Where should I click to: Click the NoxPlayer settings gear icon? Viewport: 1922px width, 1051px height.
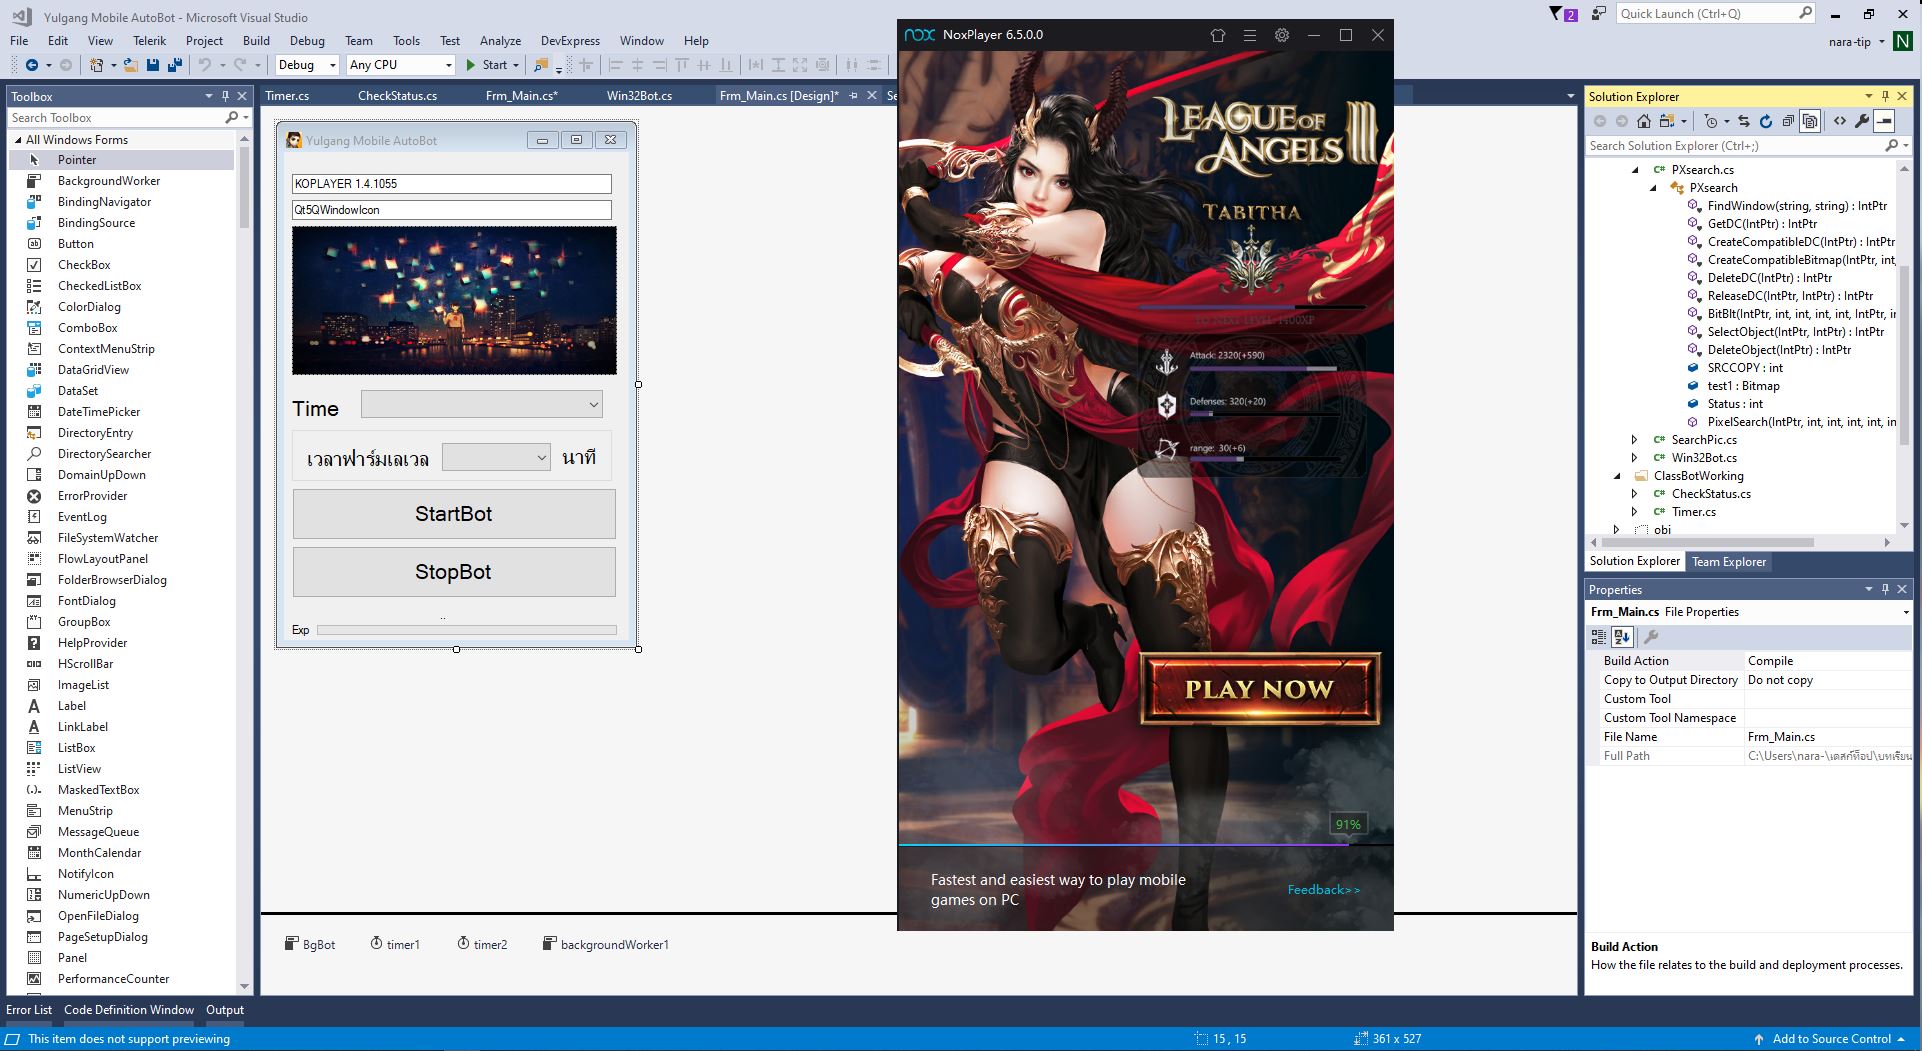[1282, 35]
